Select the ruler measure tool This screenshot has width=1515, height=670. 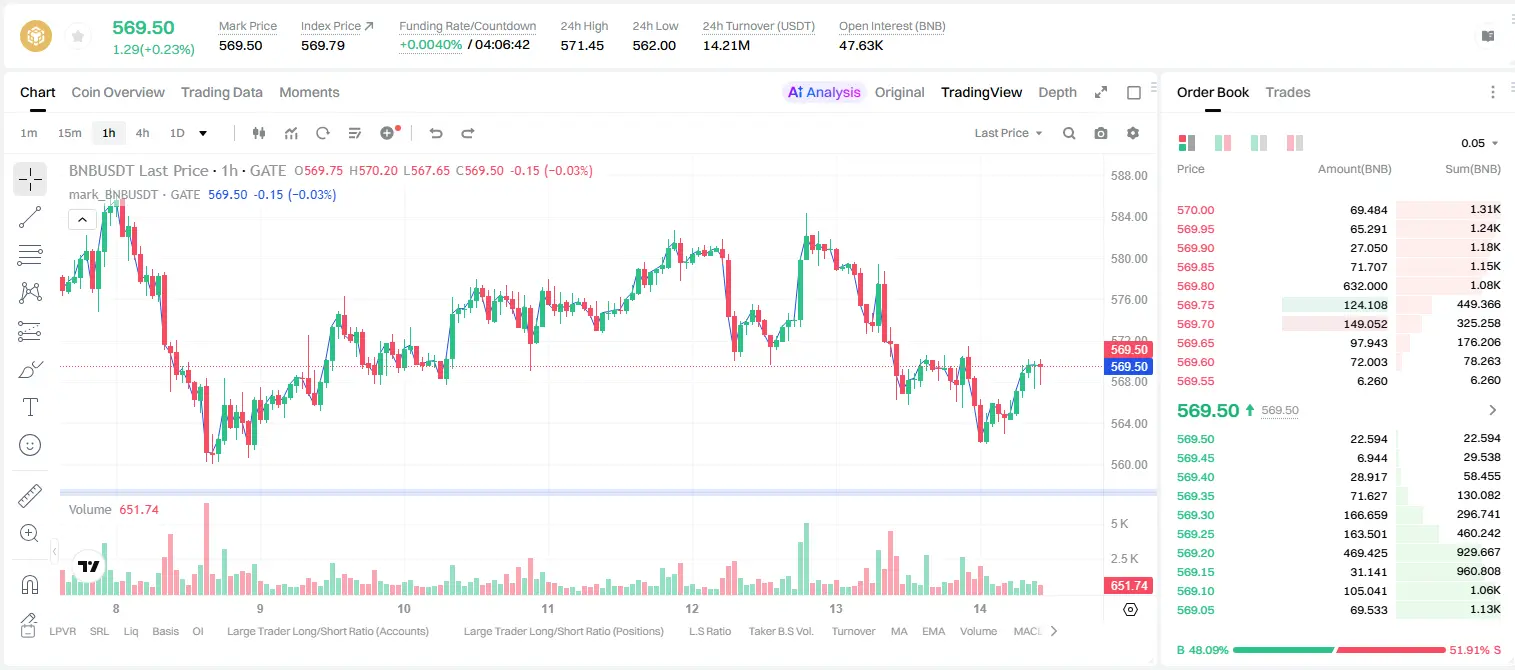click(30, 496)
